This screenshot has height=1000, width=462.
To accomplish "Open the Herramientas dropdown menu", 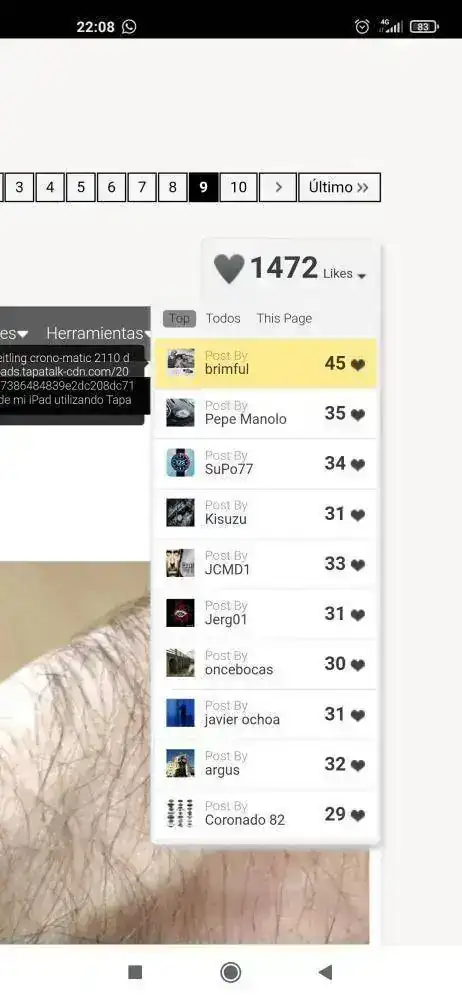I will point(96,333).
